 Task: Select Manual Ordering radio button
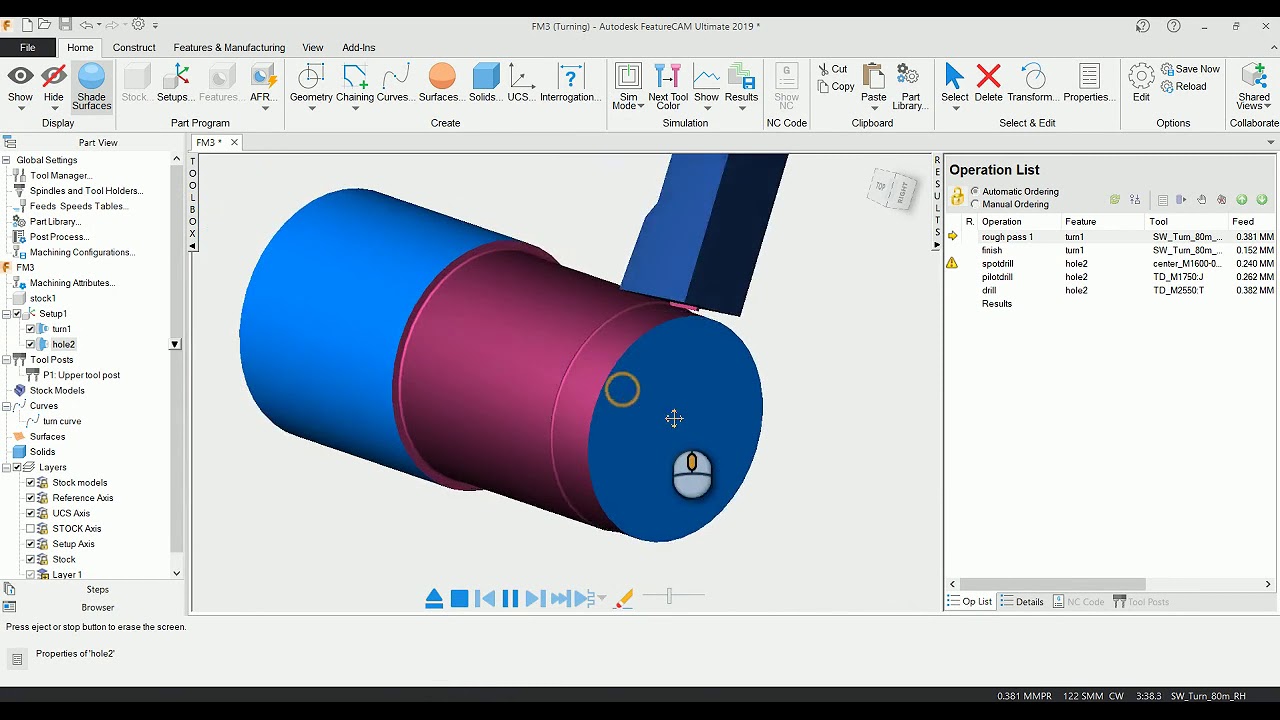[x=975, y=205]
